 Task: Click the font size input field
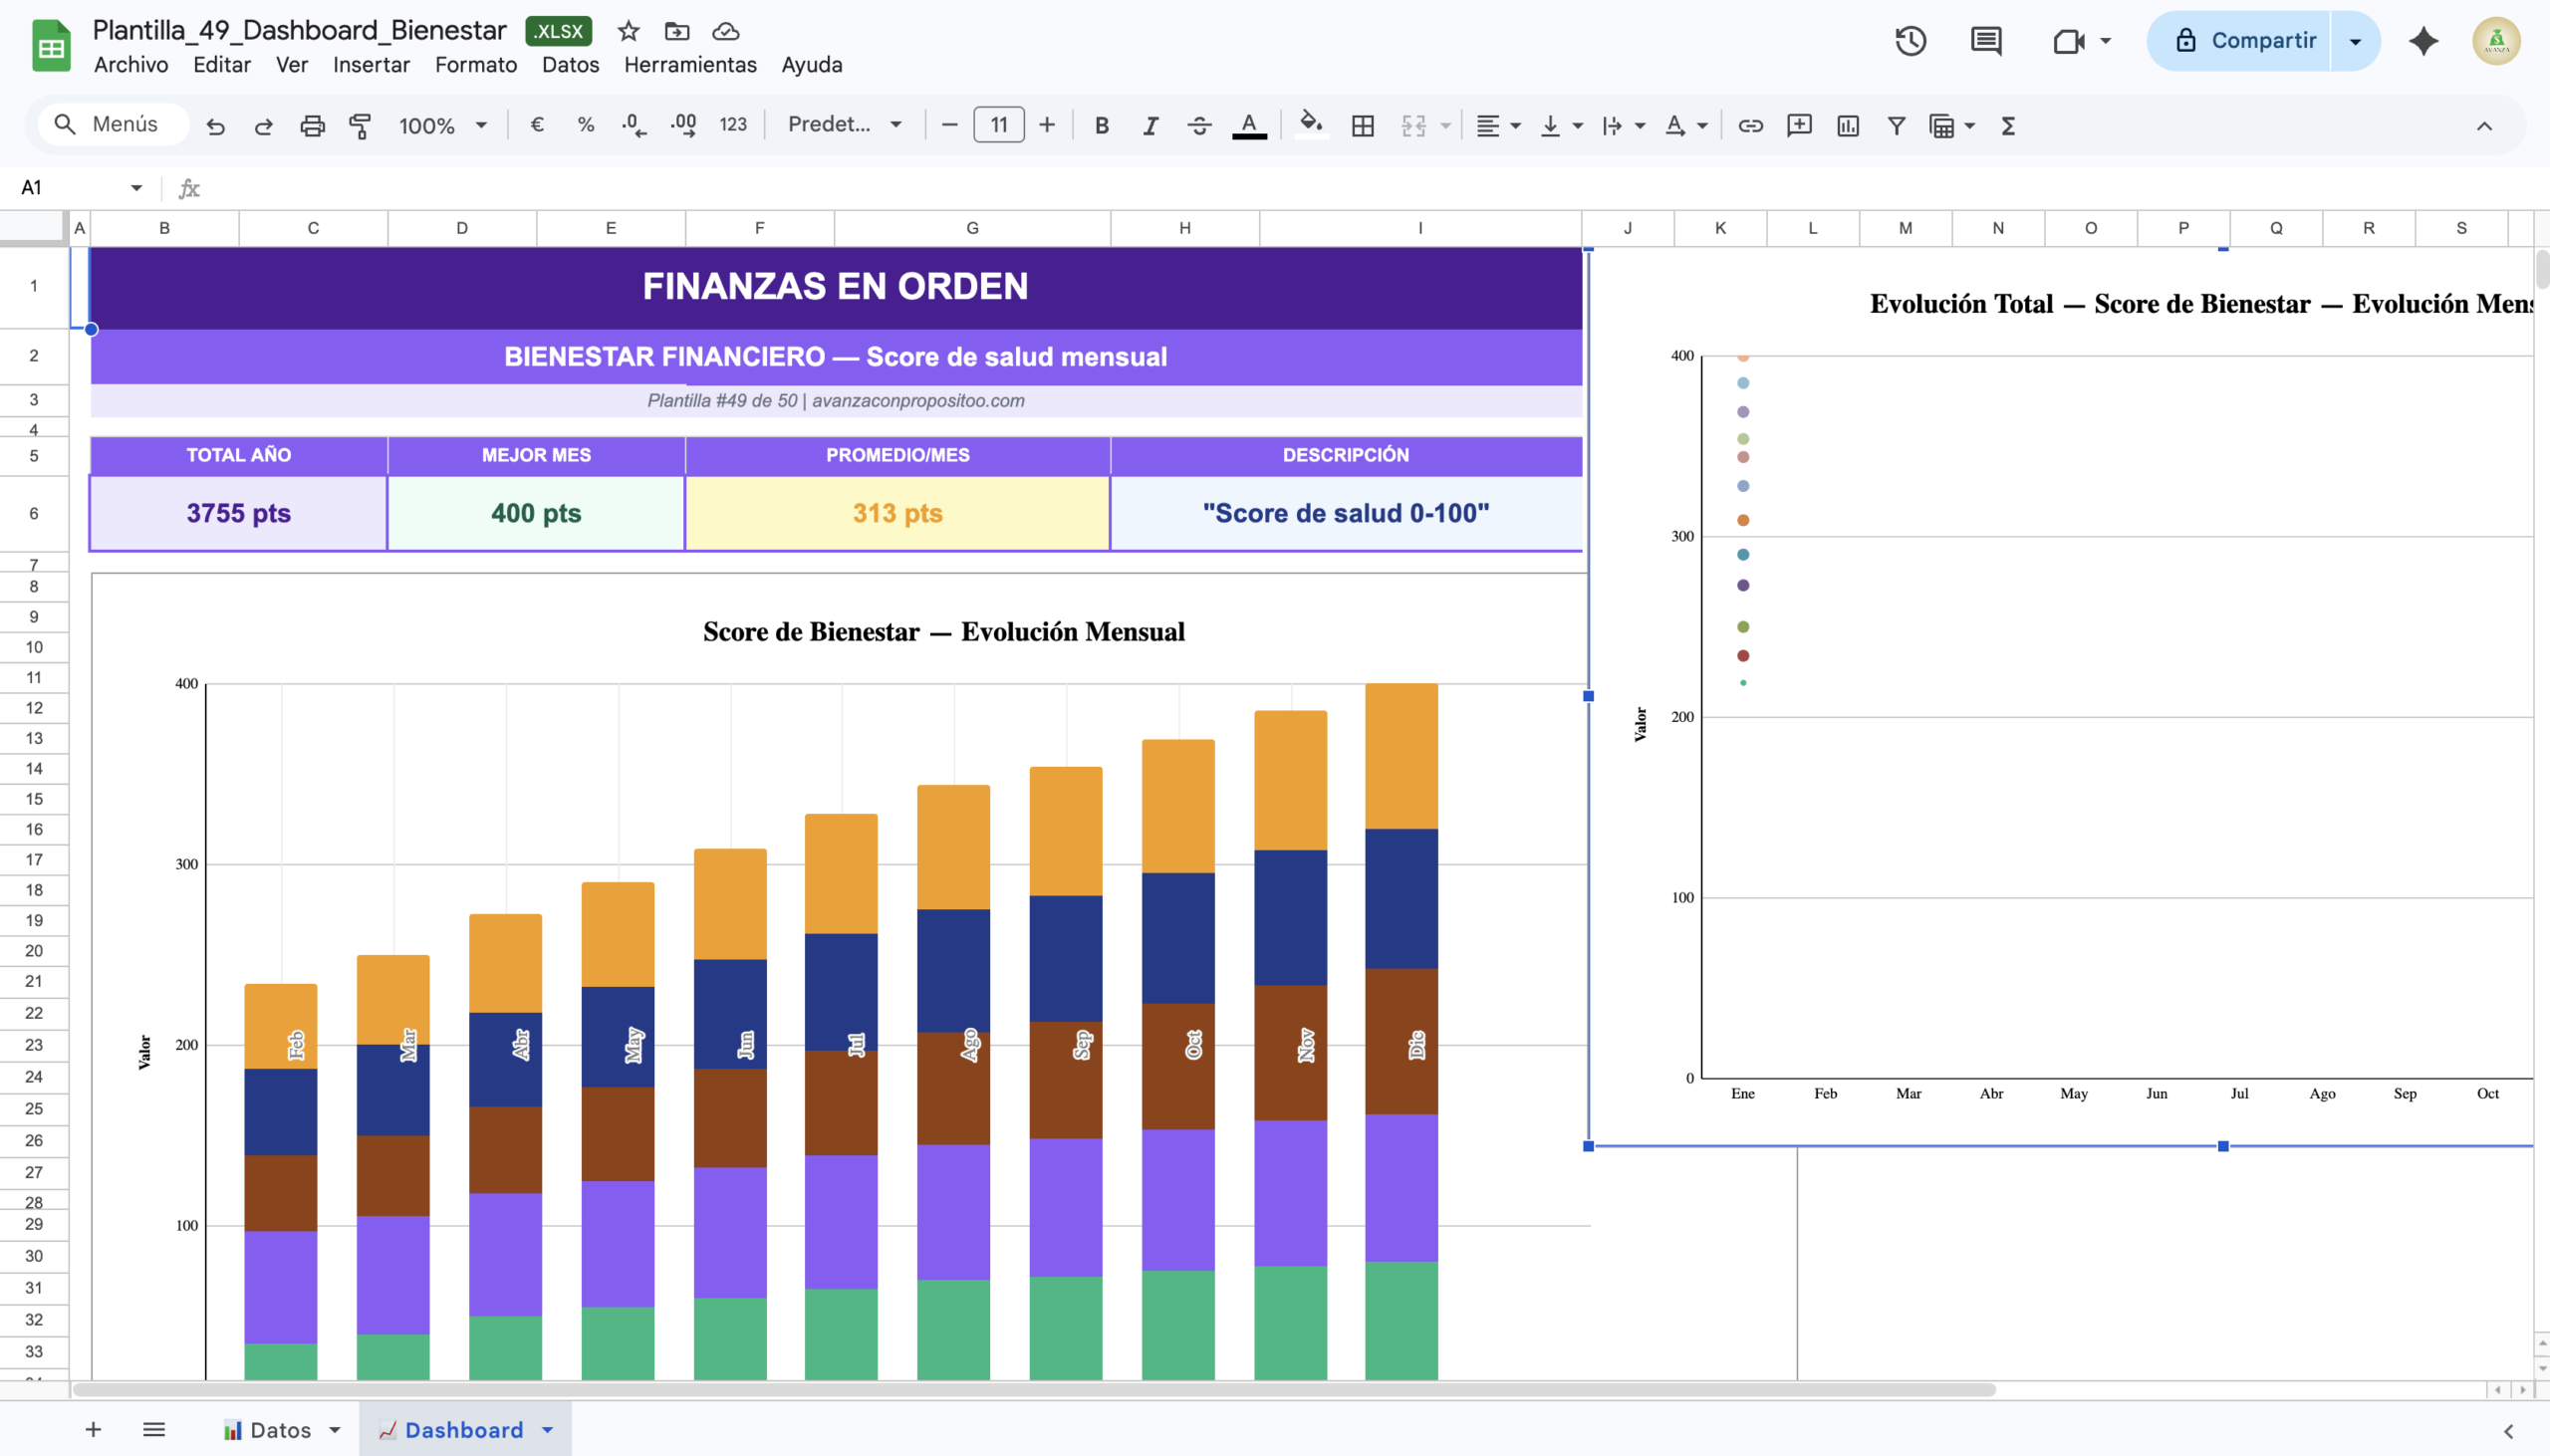point(998,125)
